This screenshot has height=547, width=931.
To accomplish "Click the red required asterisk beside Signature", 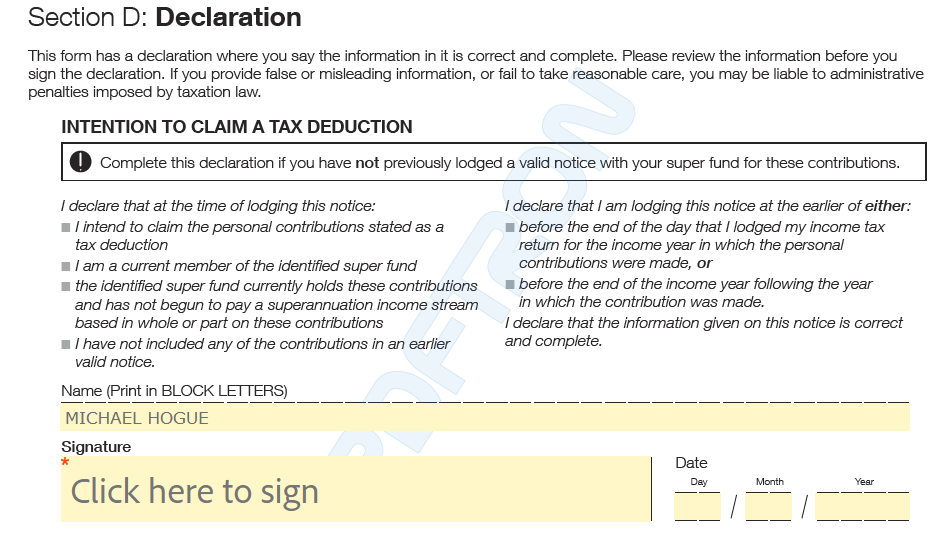I will [x=65, y=462].
